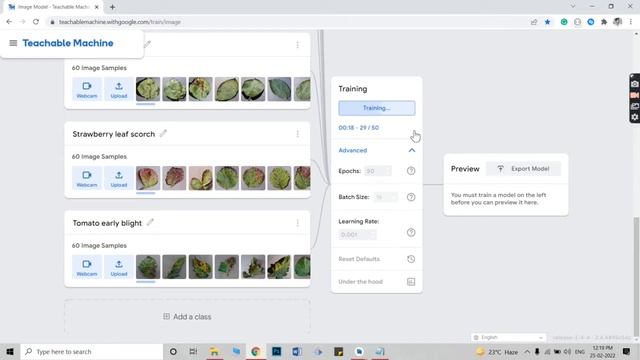The image size is (640, 360).
Task: Edit the Strawberry leaf scorch class name
Action: (x=163, y=133)
